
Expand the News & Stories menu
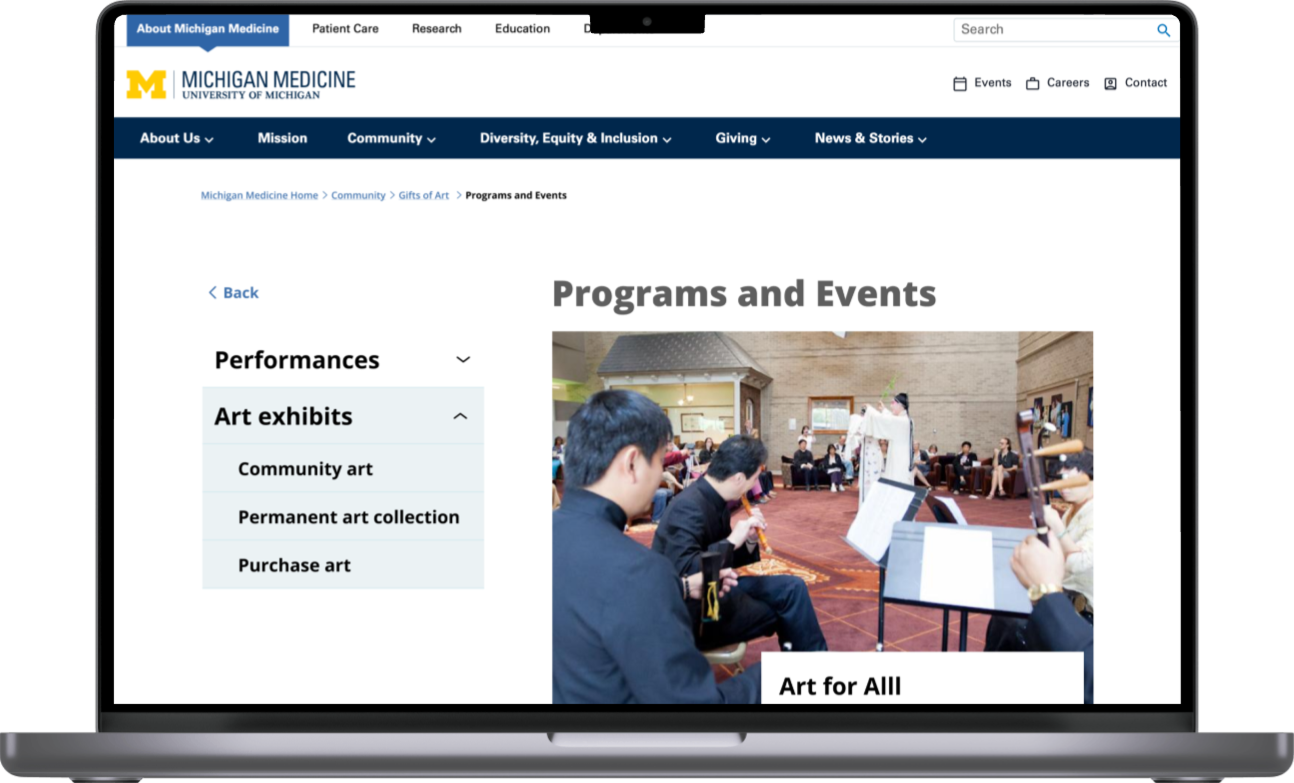pyautogui.click(x=870, y=139)
